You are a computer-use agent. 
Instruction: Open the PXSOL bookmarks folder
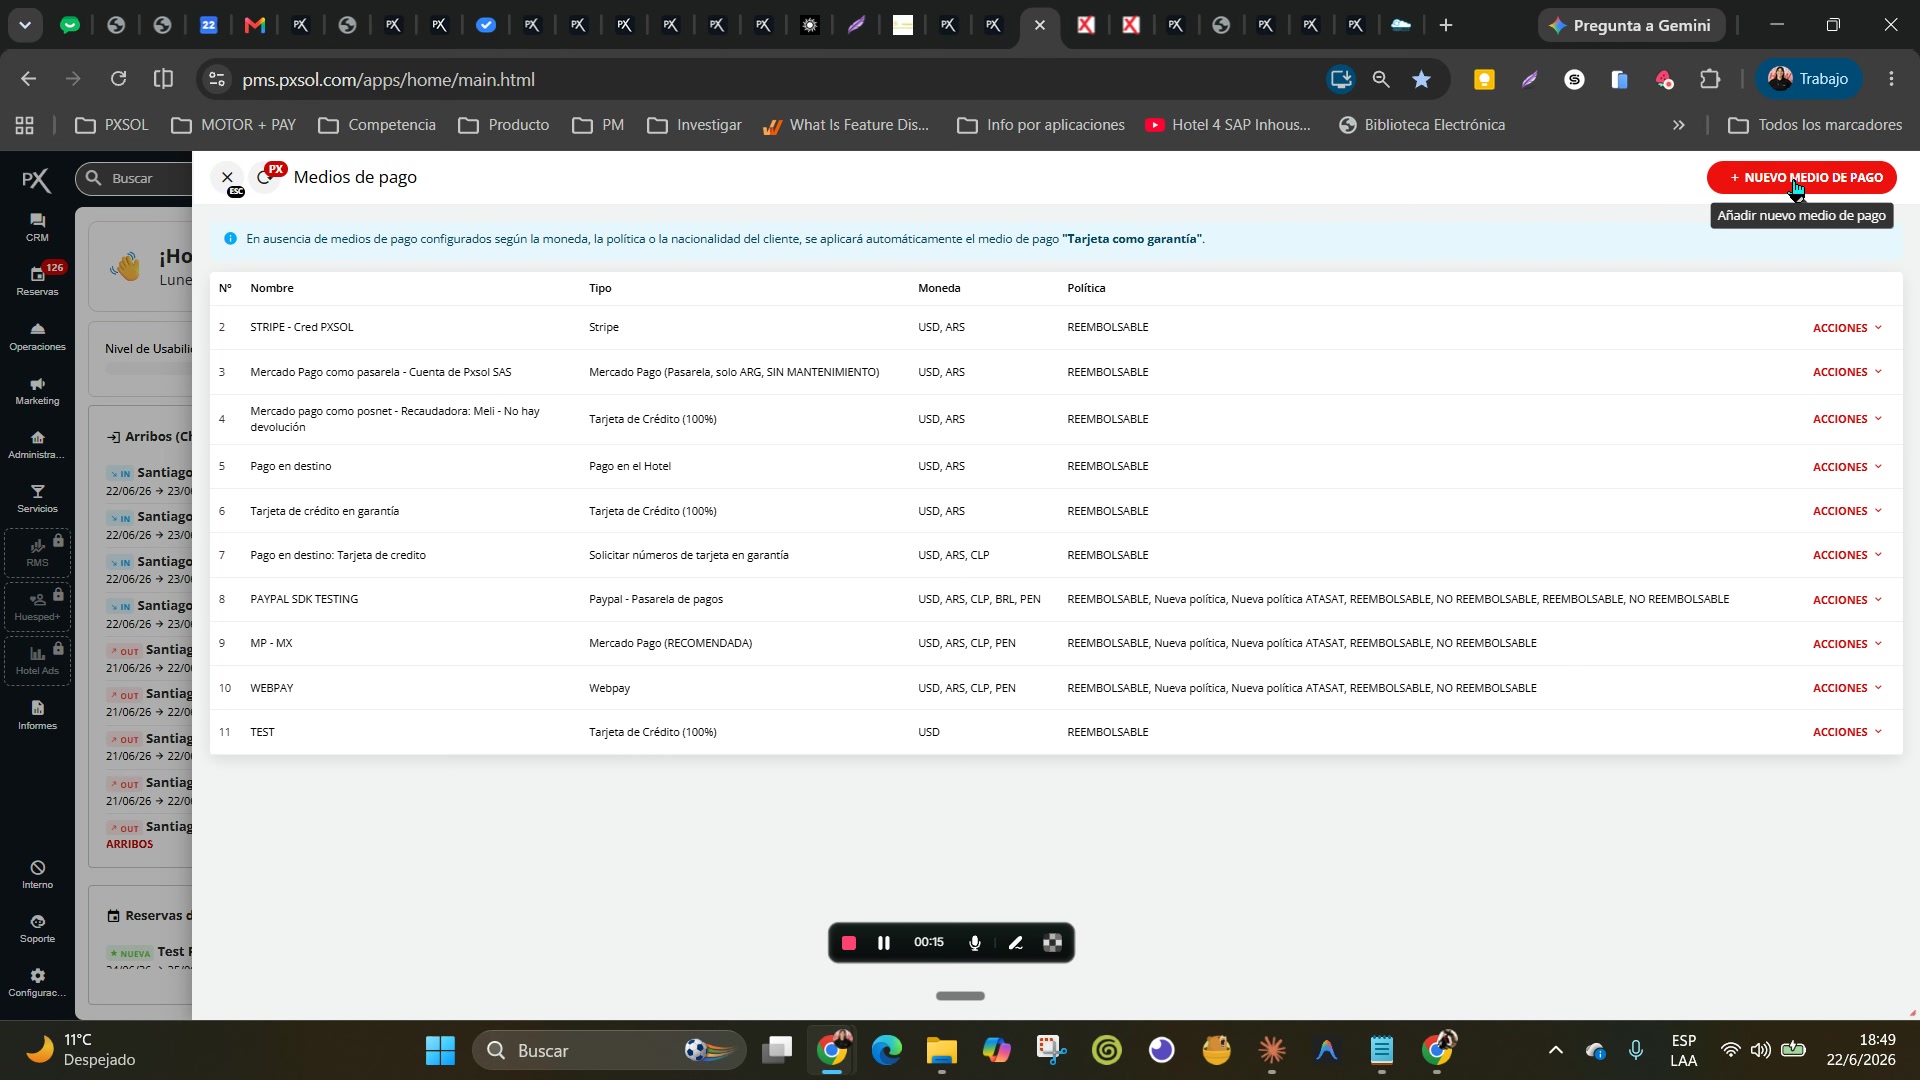(112, 125)
